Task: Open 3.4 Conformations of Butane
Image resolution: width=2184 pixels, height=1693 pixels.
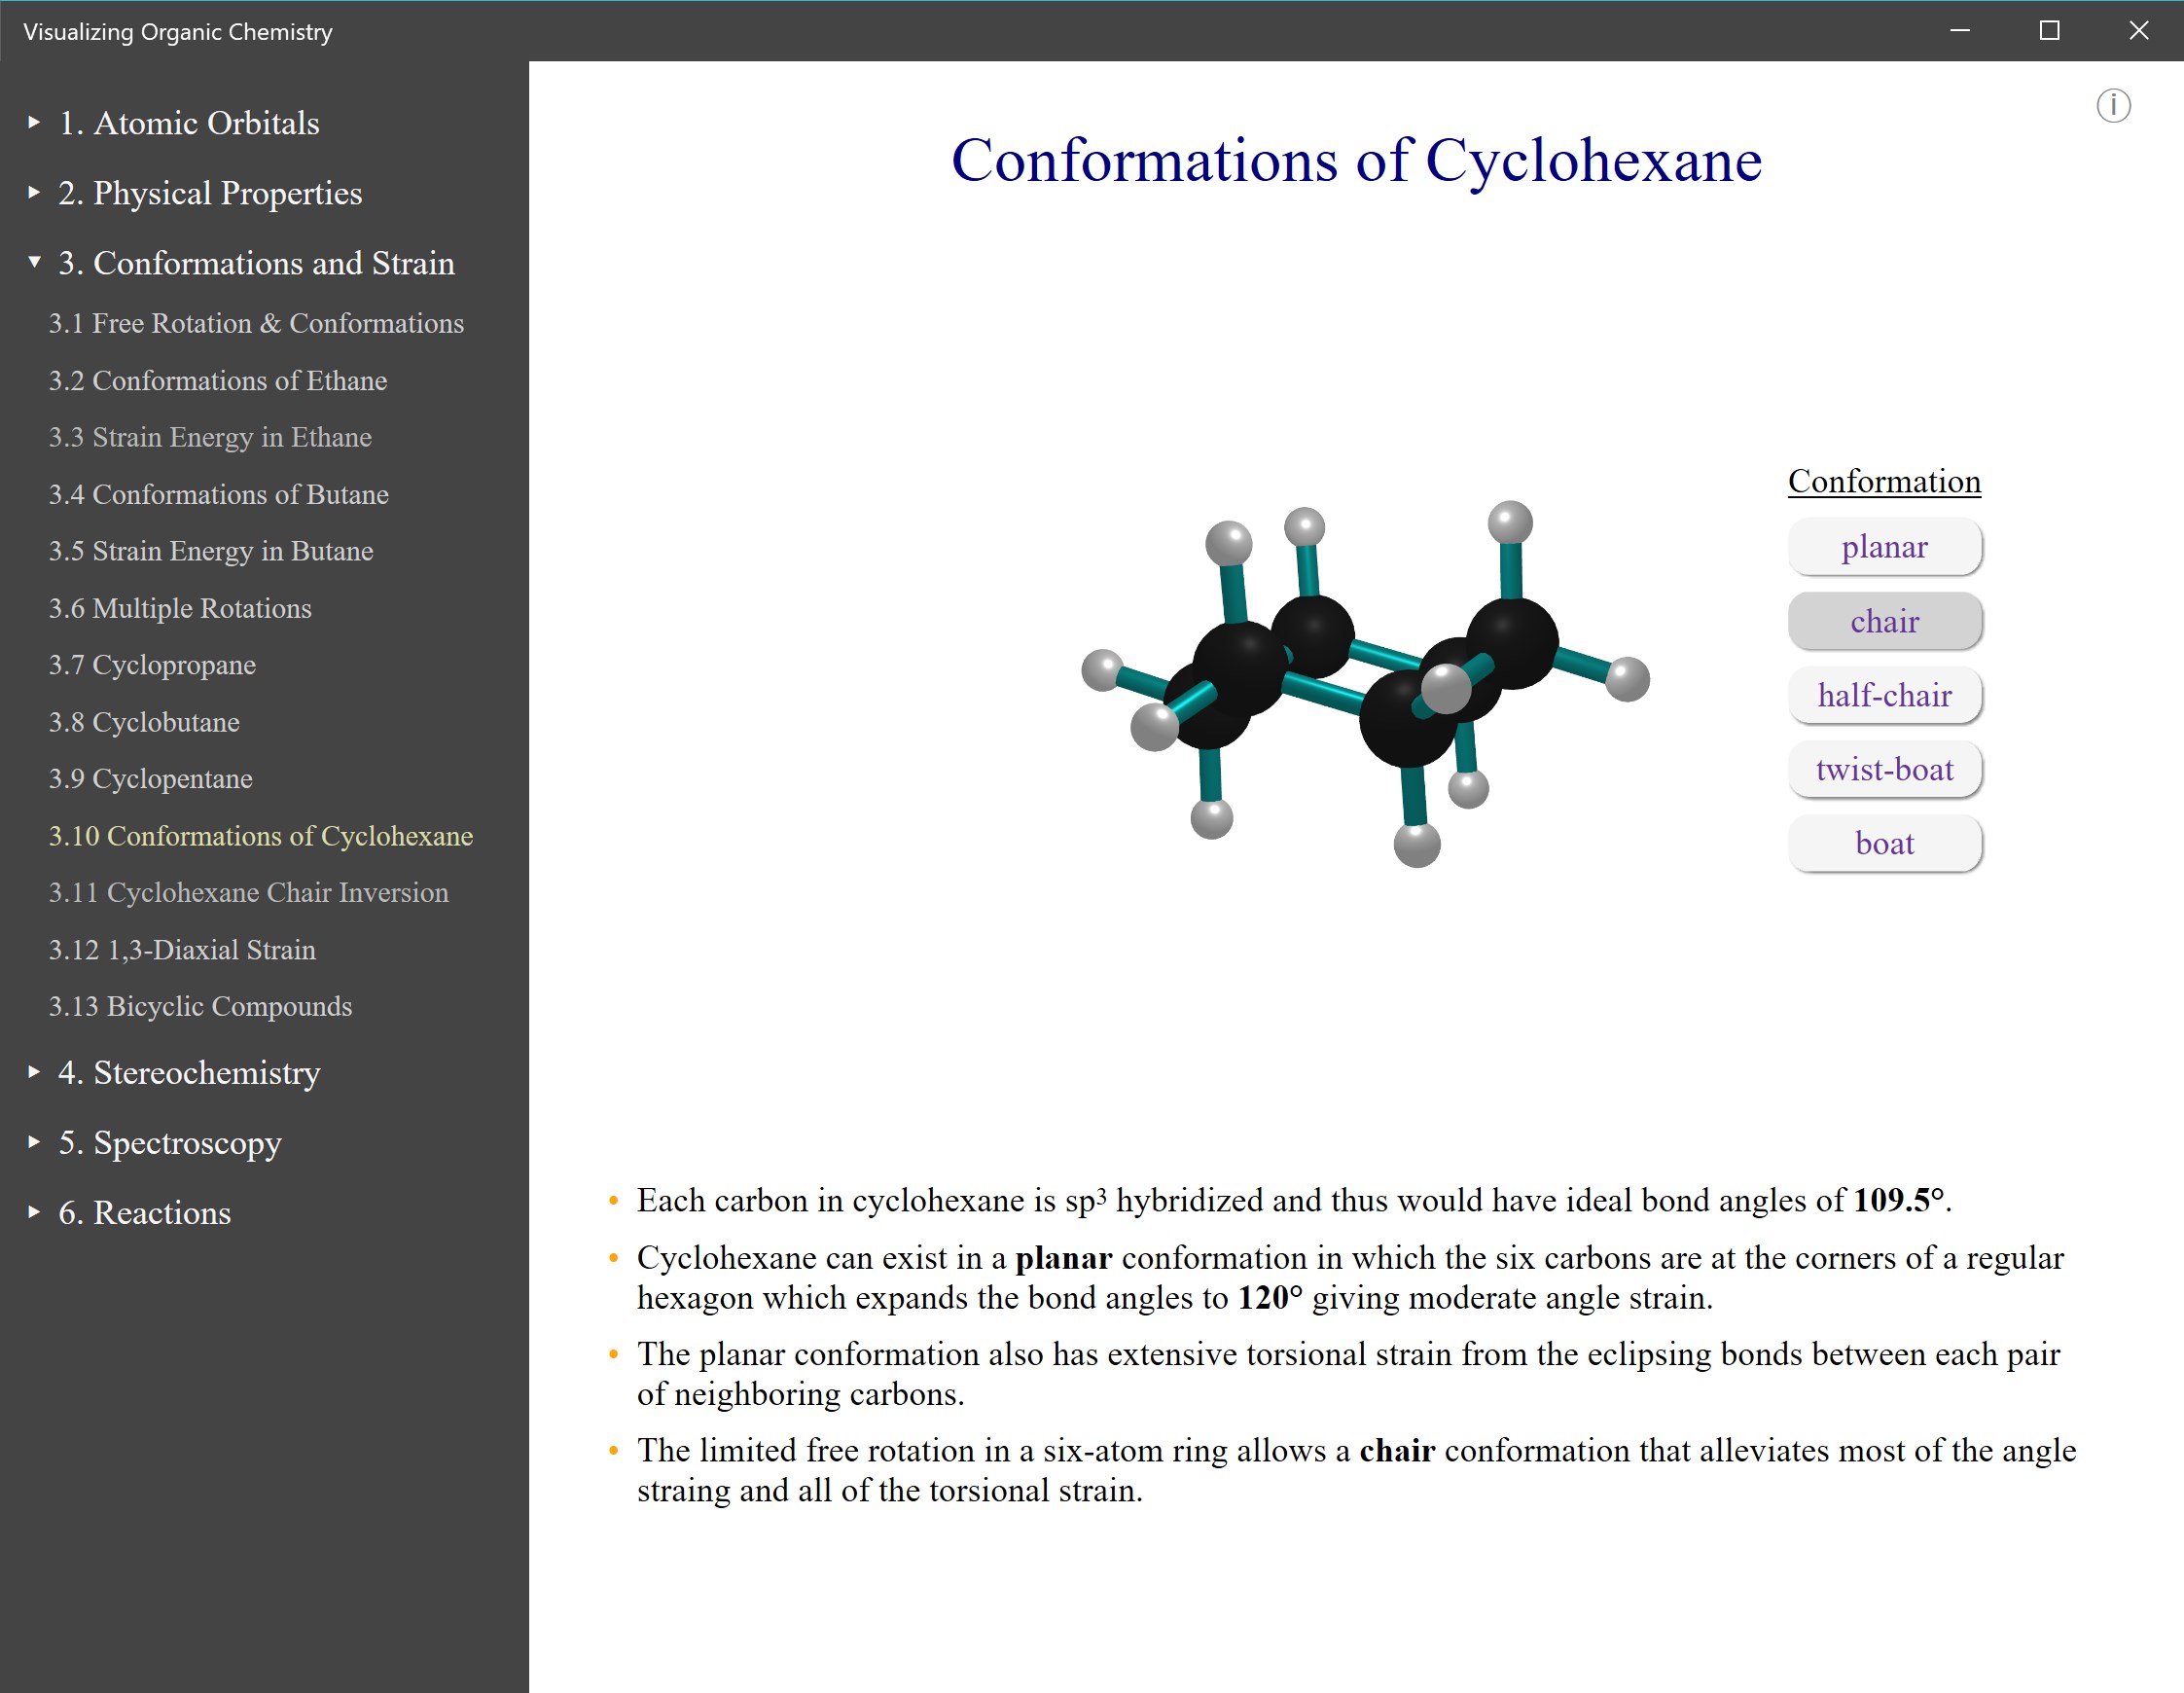Action: (218, 494)
